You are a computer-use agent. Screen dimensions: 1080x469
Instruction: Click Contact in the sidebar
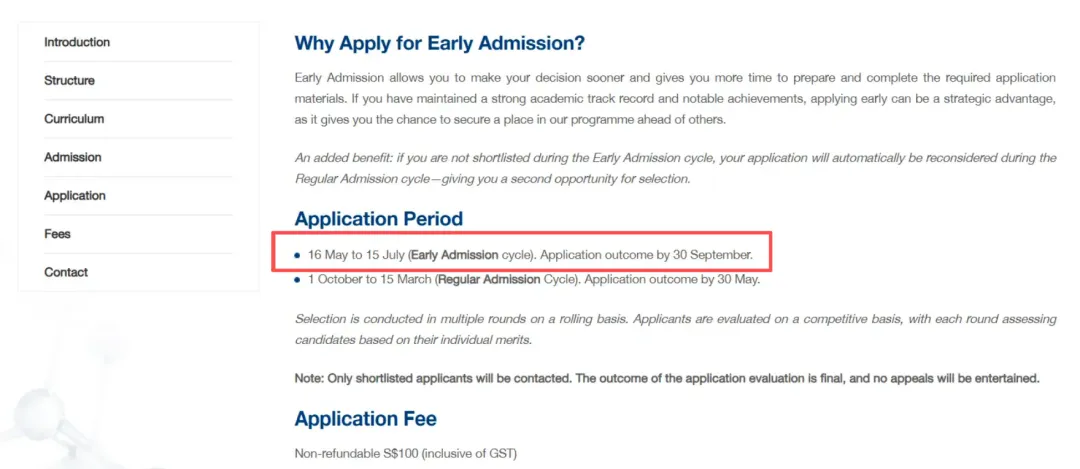click(x=66, y=272)
